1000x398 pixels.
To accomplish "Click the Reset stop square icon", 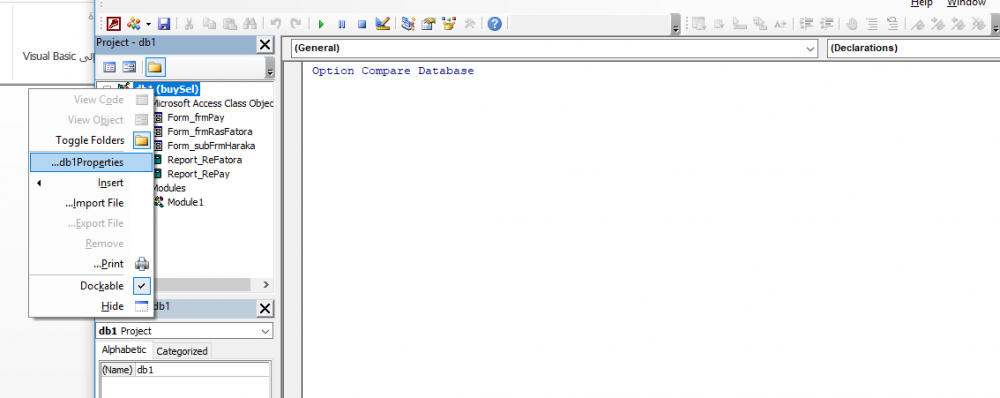I will [x=362, y=24].
